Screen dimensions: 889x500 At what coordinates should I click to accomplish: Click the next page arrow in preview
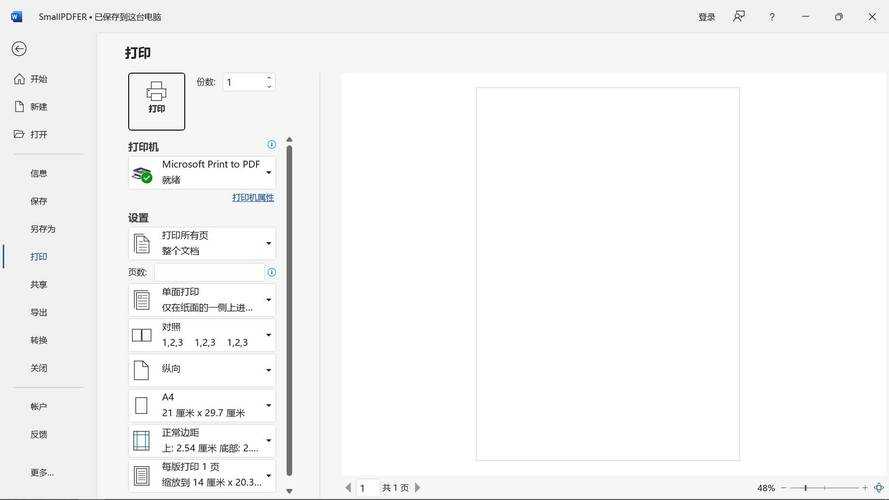tap(418, 488)
